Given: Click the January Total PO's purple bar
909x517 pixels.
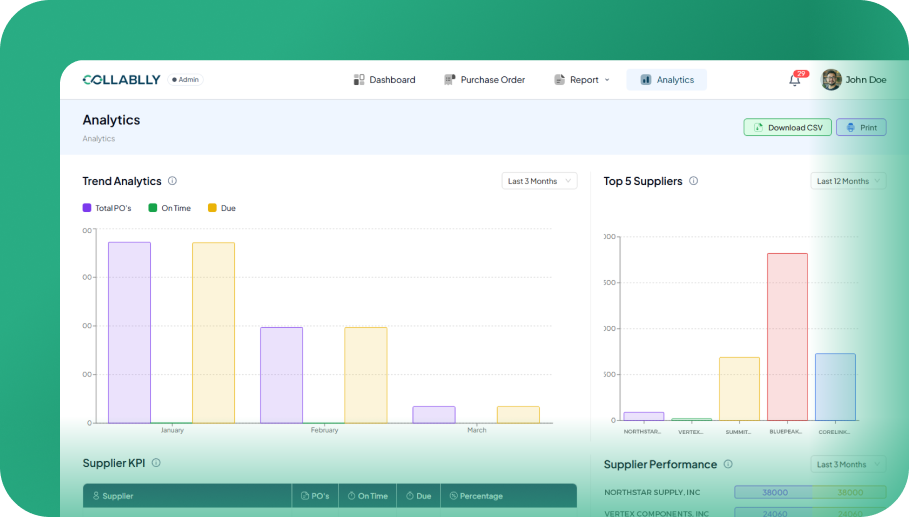Looking at the screenshot, I should (x=129, y=332).
